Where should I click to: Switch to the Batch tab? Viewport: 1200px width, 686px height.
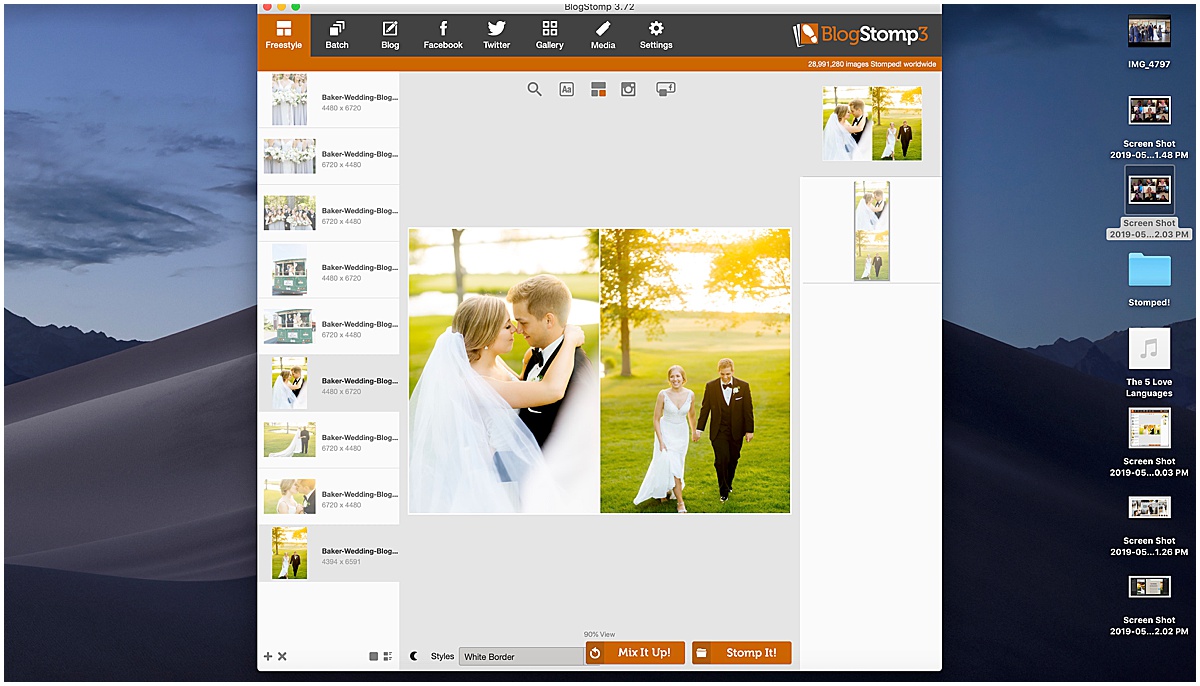pos(337,35)
